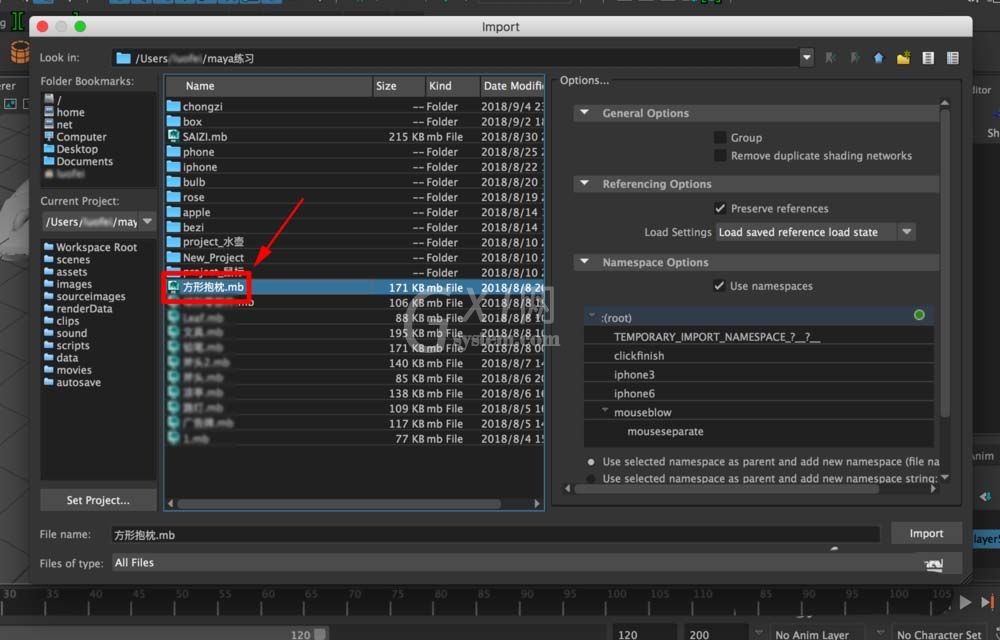Click the Look in path field
The image size is (1000, 640).
[455, 58]
